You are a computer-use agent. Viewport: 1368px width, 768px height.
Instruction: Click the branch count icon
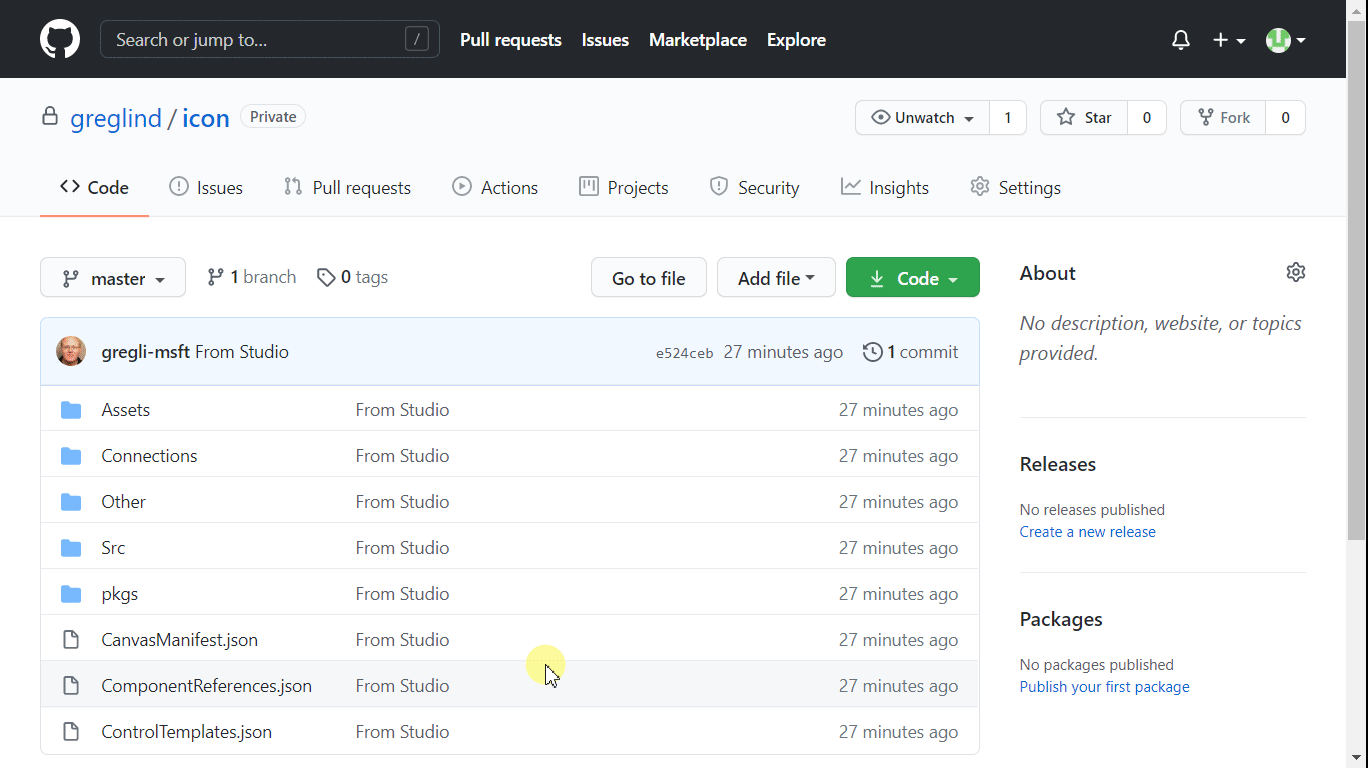(215, 278)
